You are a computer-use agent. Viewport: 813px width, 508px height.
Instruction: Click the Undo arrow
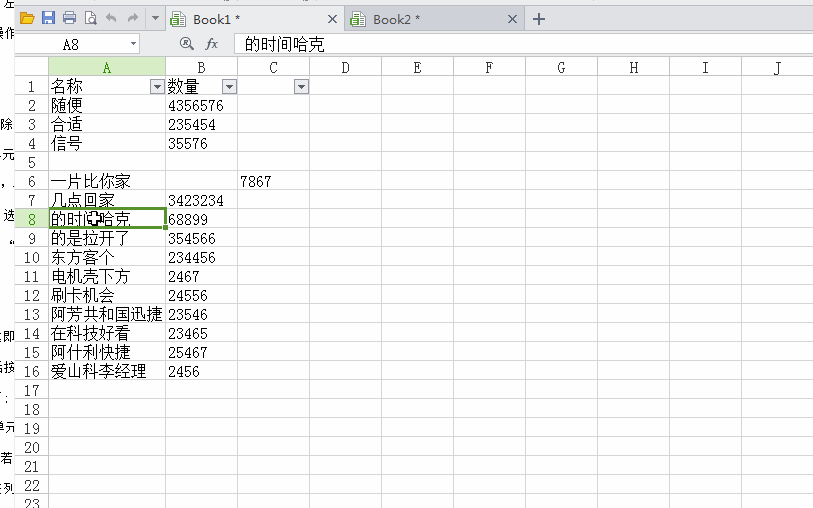pyautogui.click(x=111, y=19)
